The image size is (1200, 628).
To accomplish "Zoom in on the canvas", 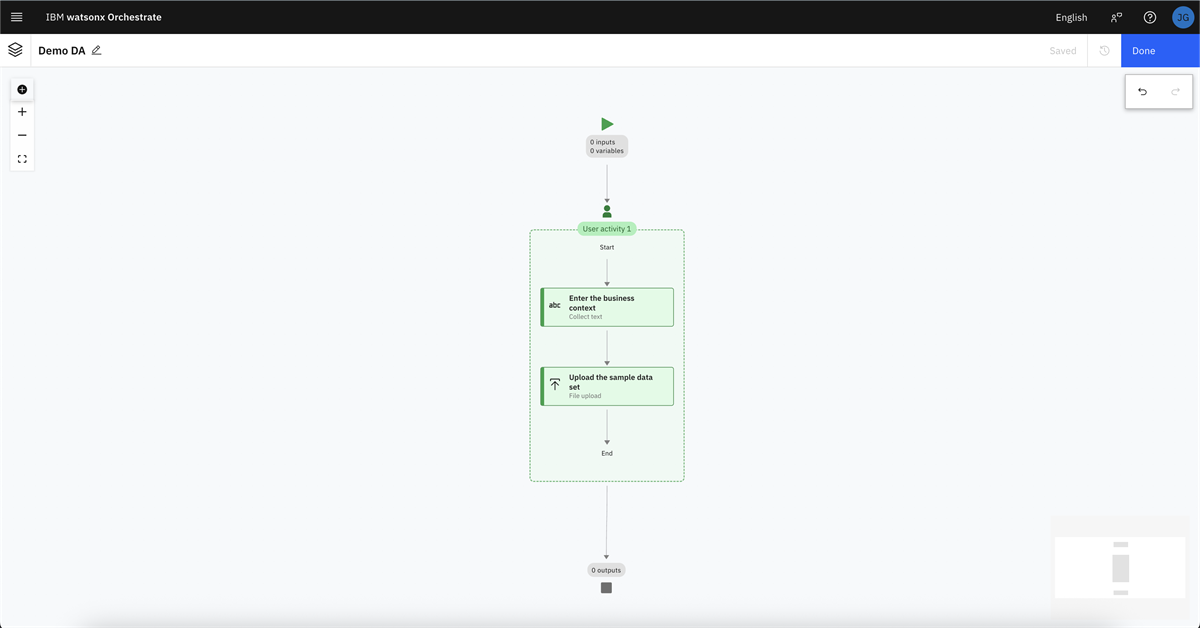I will [22, 112].
